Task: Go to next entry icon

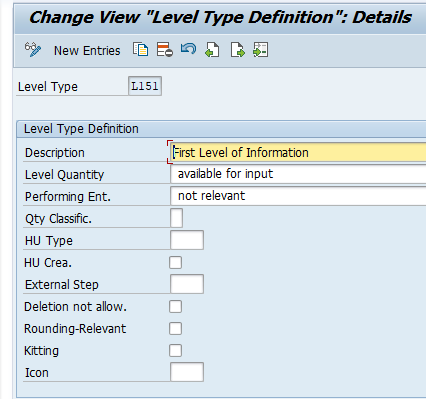Action: click(x=237, y=50)
